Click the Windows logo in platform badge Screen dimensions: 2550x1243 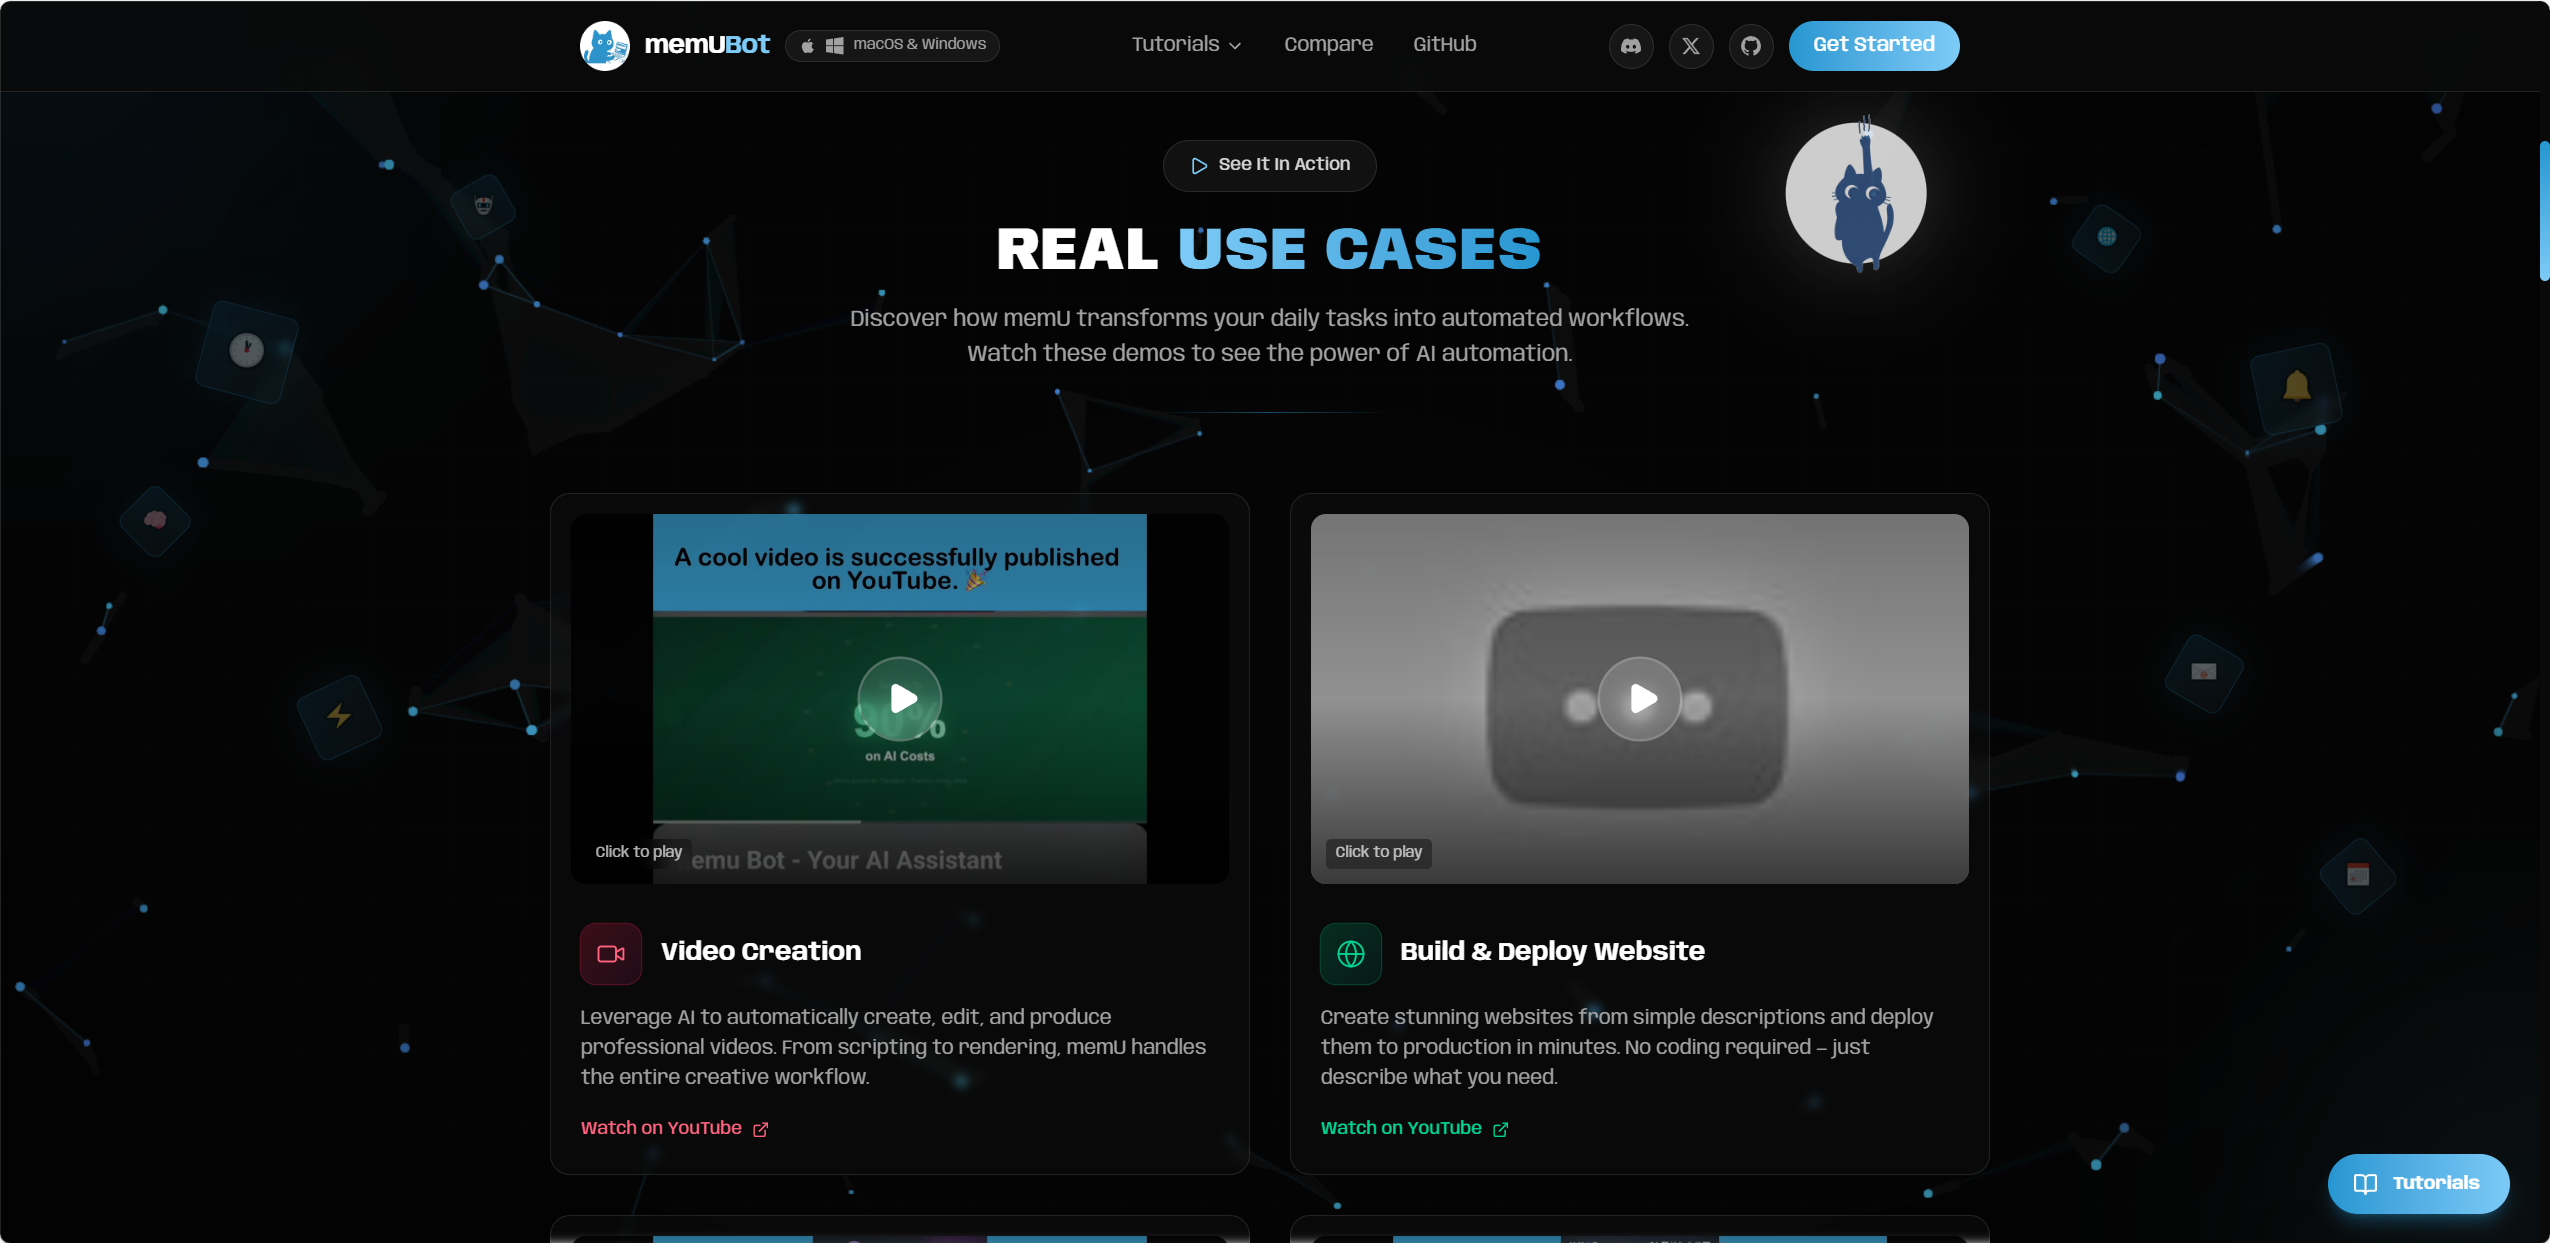point(834,46)
